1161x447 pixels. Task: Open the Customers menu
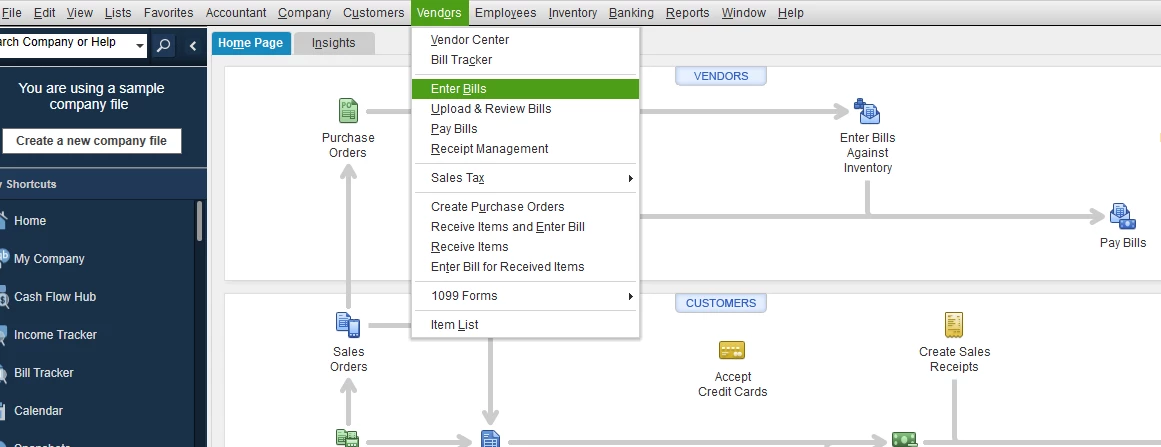(x=374, y=13)
